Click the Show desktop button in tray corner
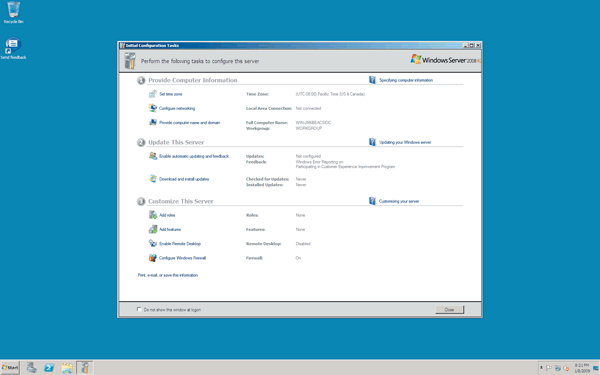Screen dimensions: 600x375 point(596,368)
